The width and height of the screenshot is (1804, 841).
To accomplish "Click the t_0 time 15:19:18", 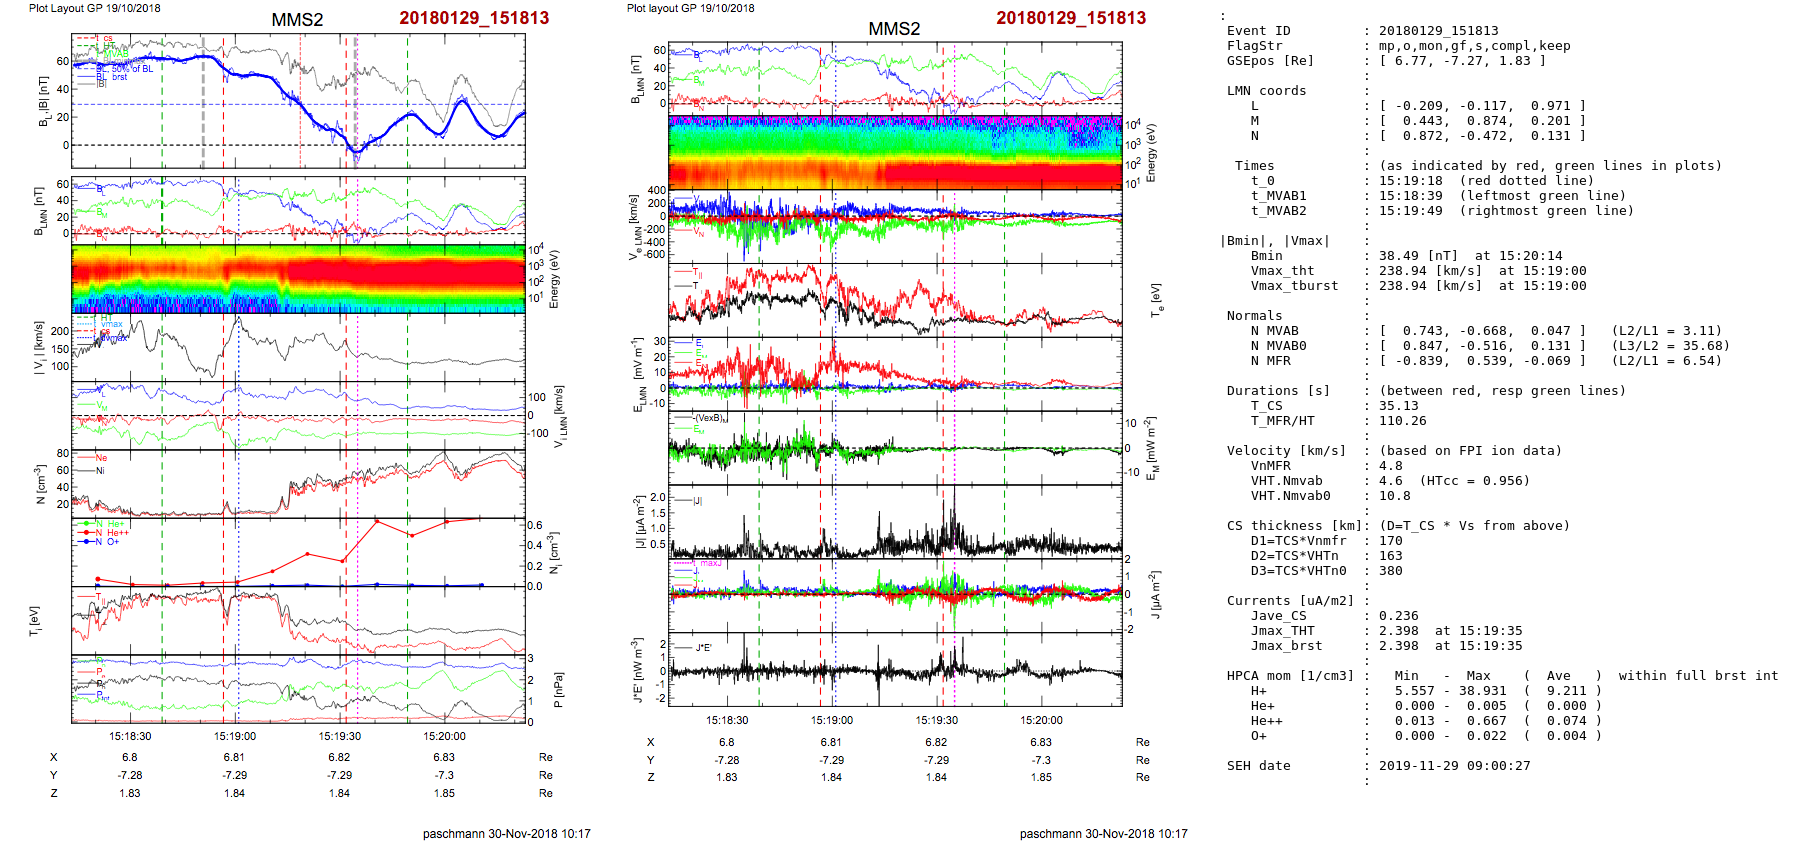I will pyautogui.click(x=1411, y=181).
